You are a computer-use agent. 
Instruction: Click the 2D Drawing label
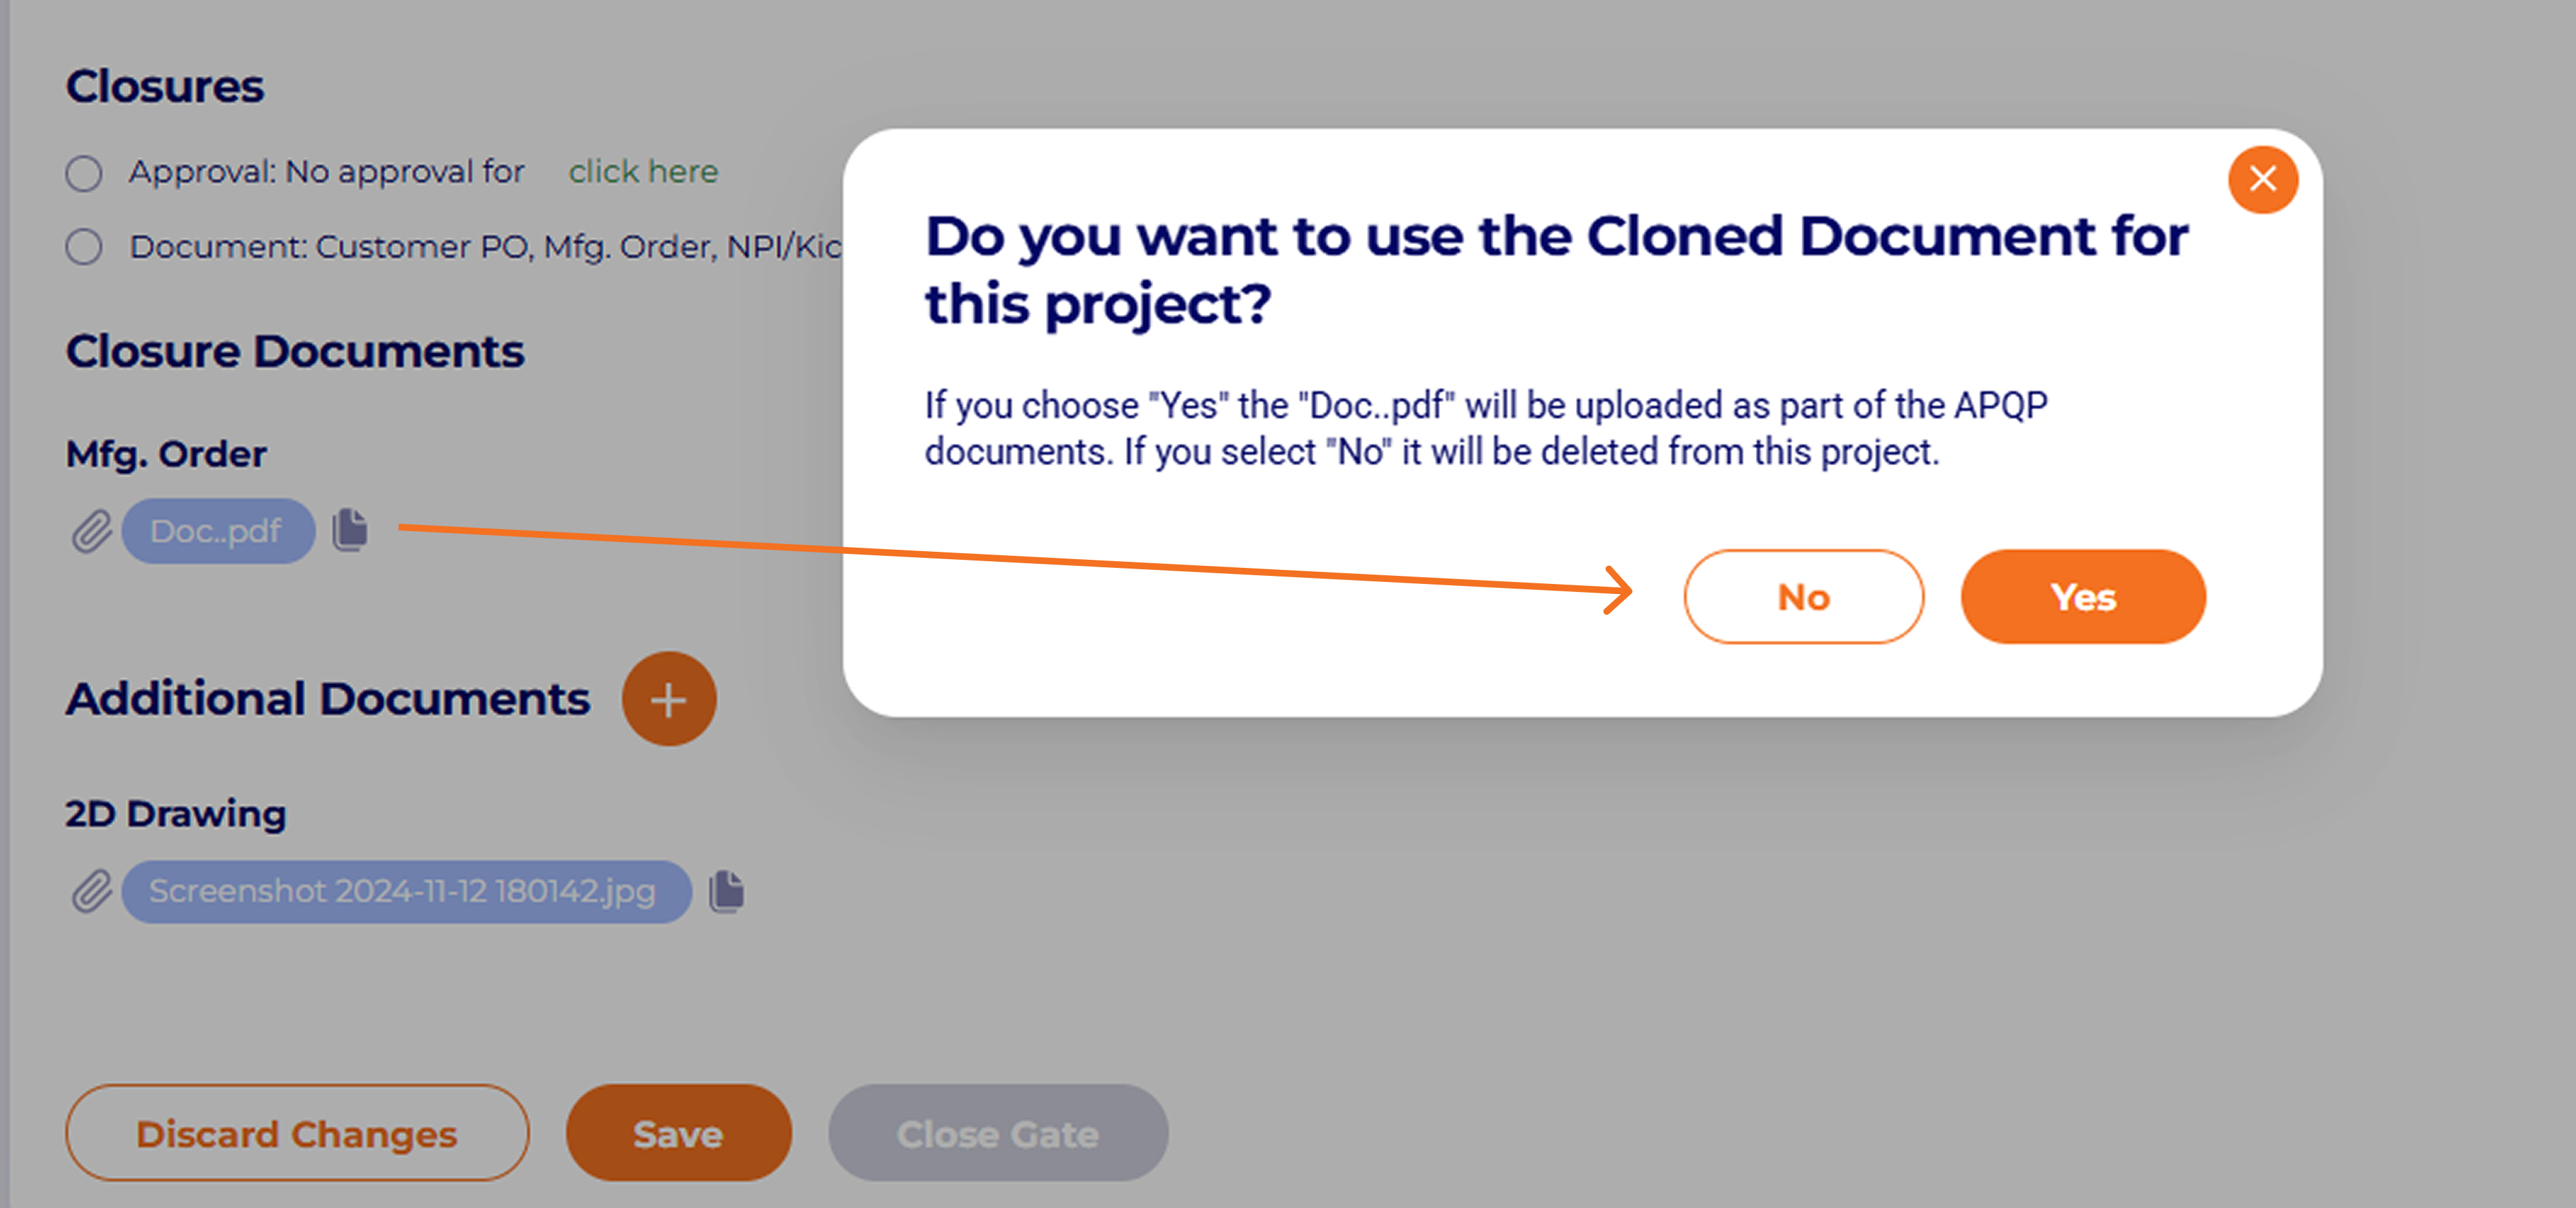176,814
